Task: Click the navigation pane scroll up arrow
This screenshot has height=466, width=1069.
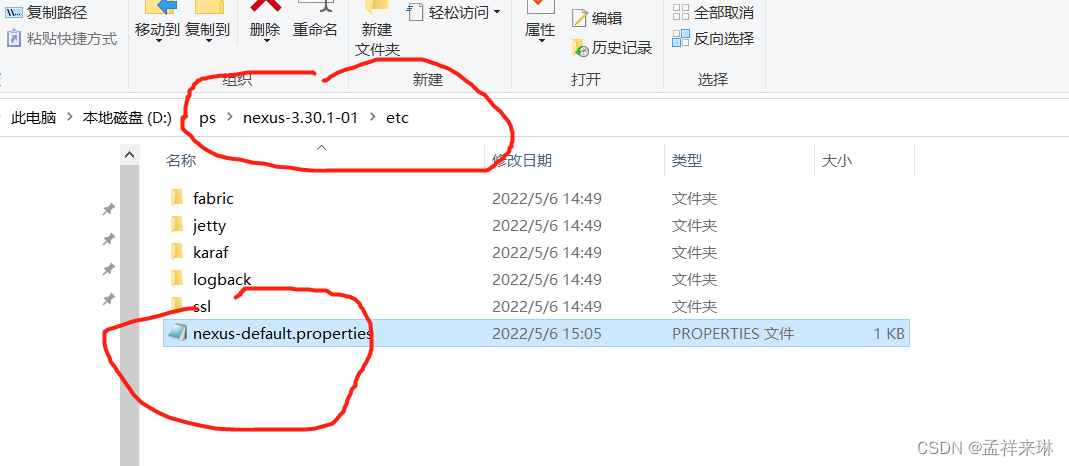Action: tap(130, 155)
